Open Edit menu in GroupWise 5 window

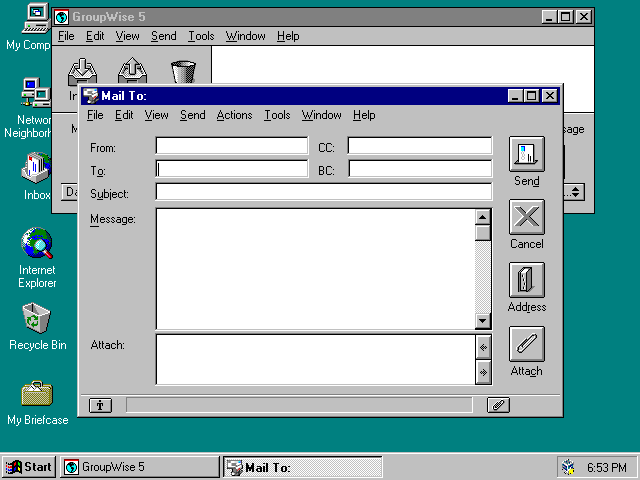(95, 36)
